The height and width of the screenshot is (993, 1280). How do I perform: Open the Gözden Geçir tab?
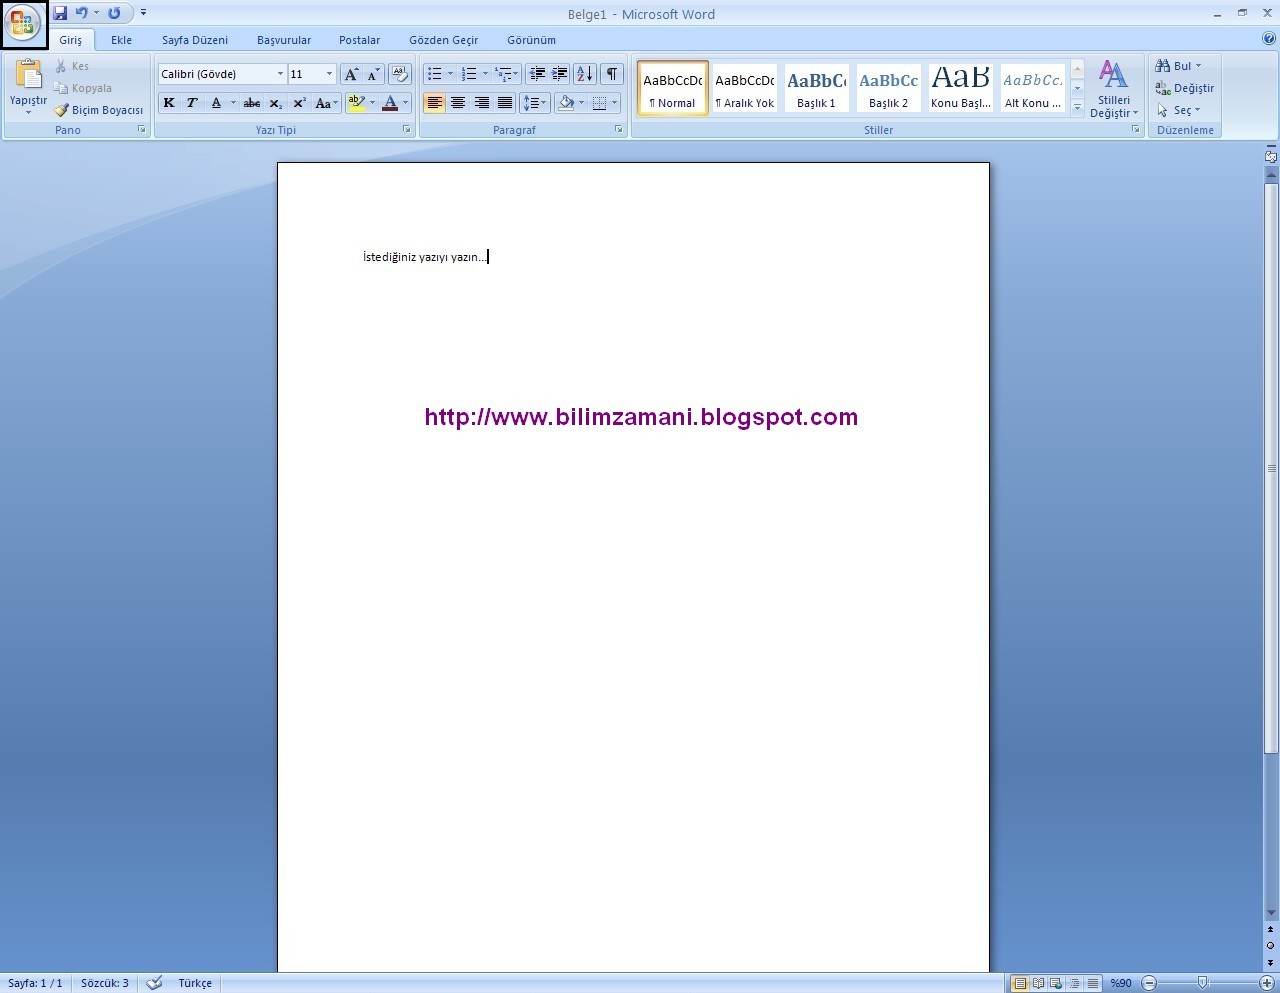click(443, 40)
